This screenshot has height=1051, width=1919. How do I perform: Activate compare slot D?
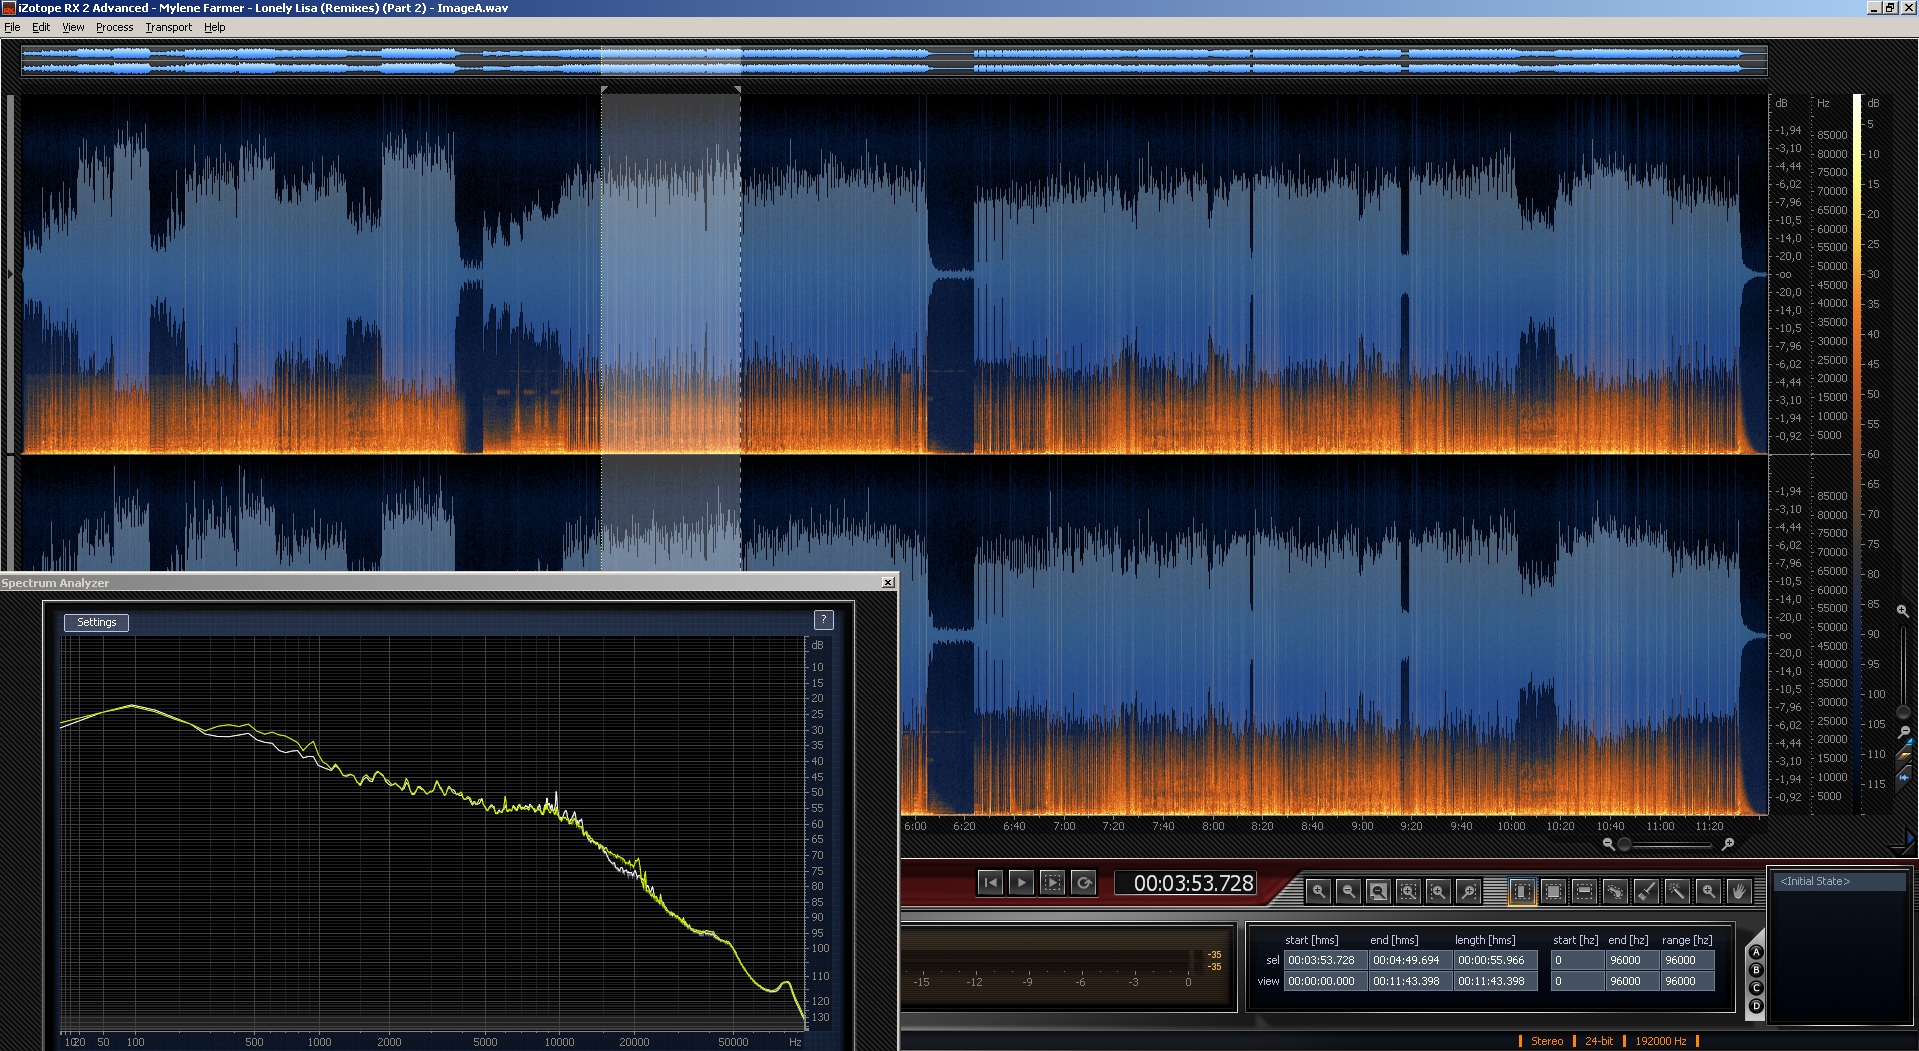click(1756, 1006)
